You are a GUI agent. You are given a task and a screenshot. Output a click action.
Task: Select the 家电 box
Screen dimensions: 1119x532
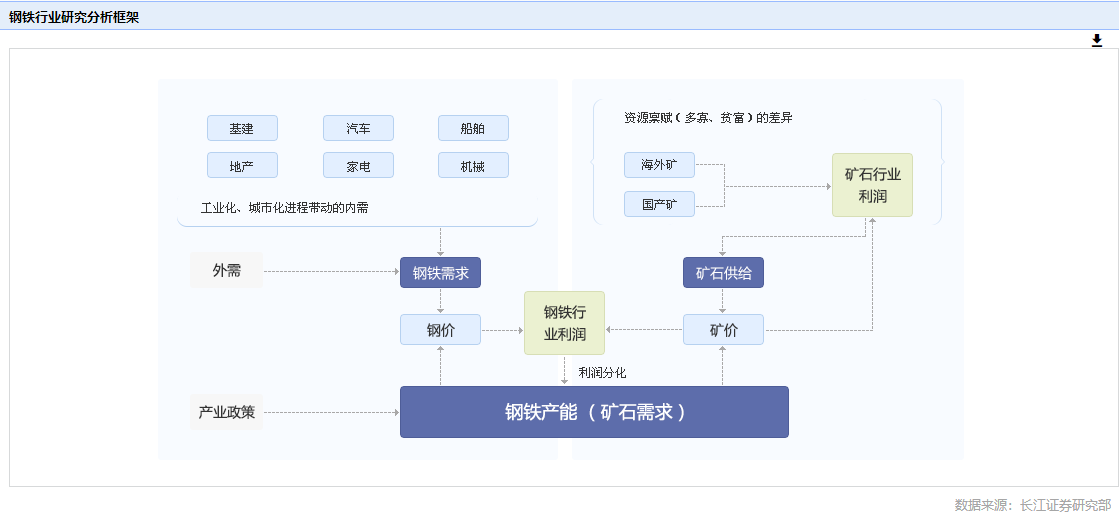[358, 166]
